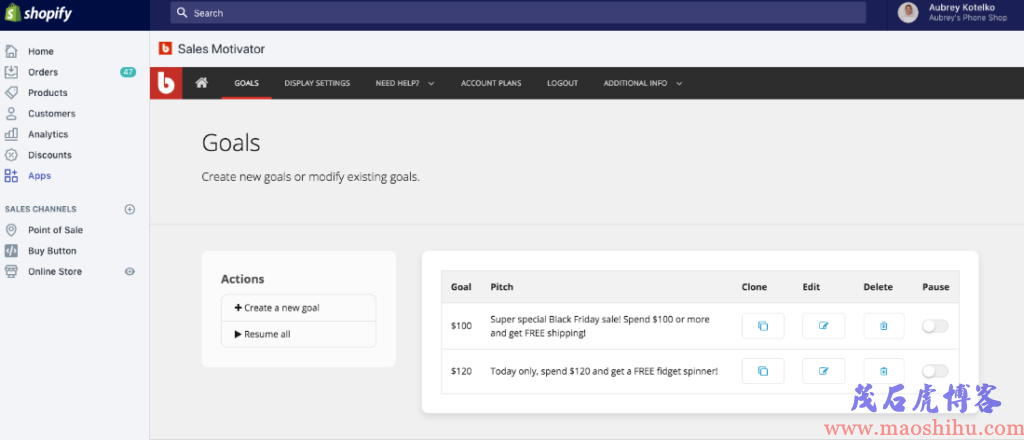Open the Analytics sidebar link
The height and width of the screenshot is (440, 1024).
pos(48,134)
